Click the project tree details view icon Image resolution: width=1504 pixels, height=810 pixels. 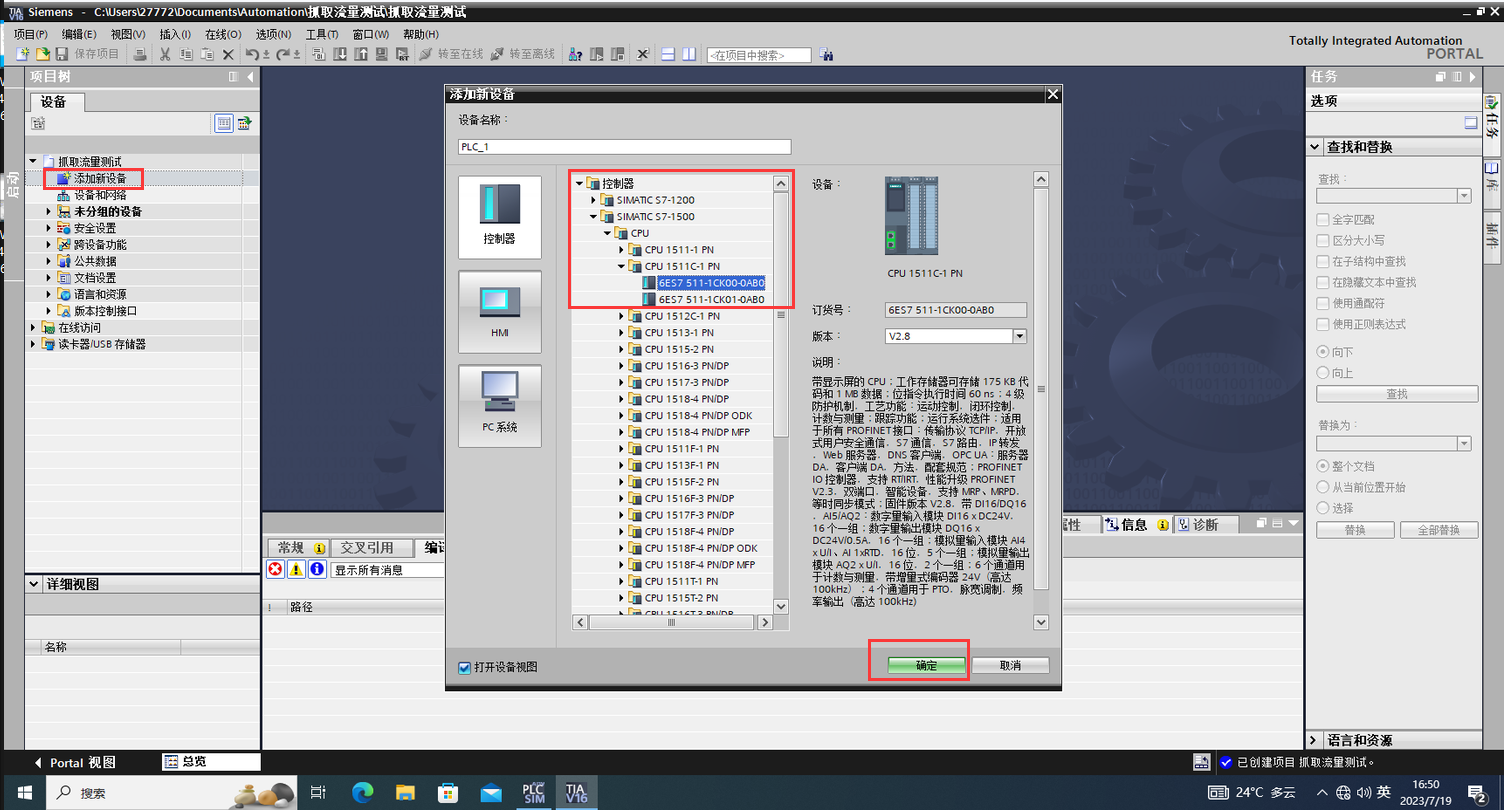point(224,123)
